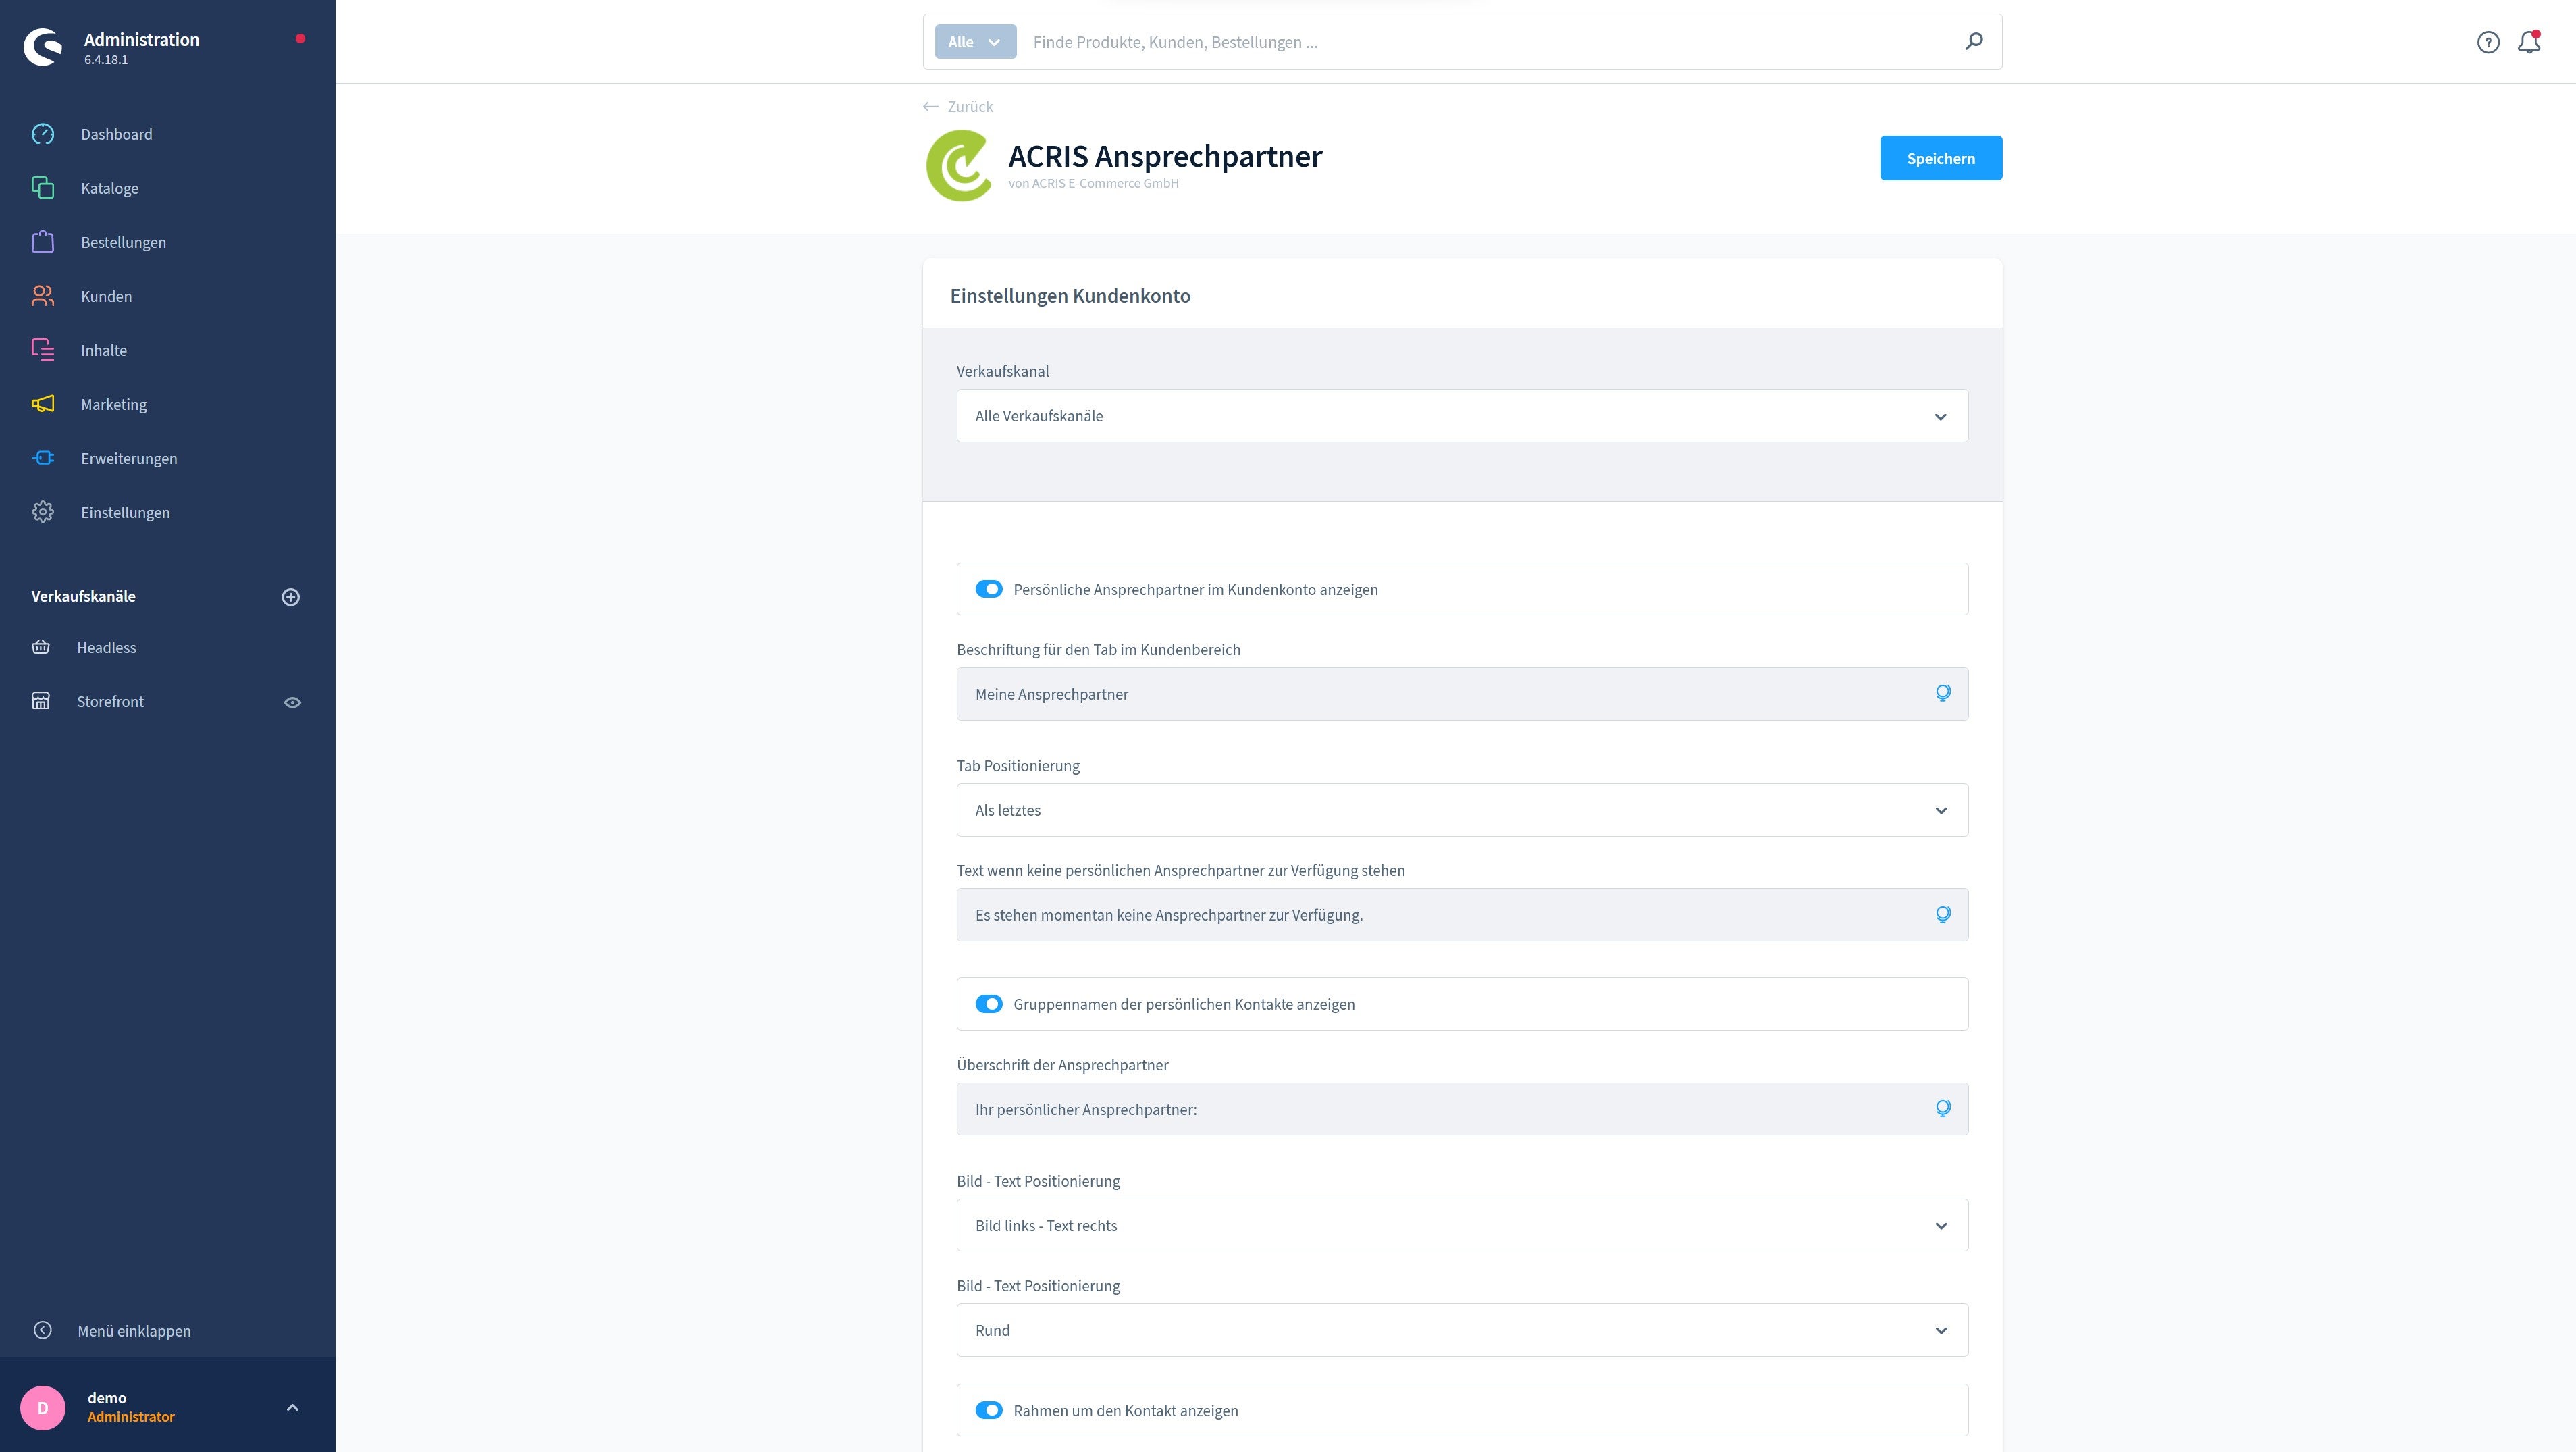
Task: Click the Kataloge icon in sidebar
Action: pyautogui.click(x=43, y=188)
